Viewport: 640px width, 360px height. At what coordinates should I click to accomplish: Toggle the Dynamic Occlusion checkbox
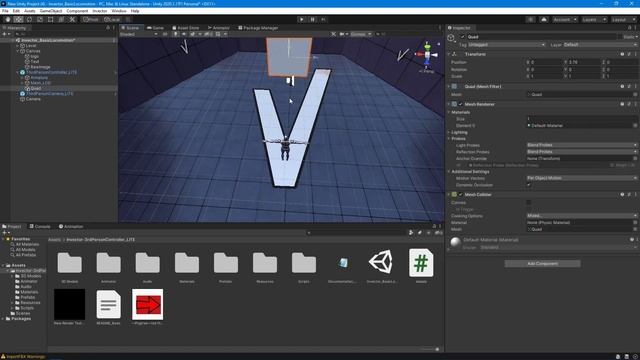pos(529,185)
